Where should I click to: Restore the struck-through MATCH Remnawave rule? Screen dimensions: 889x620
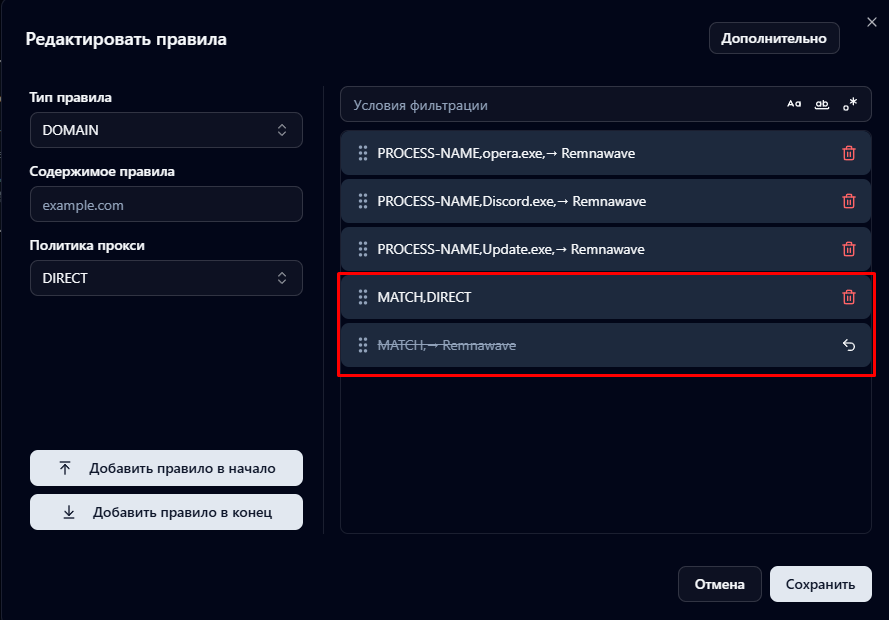click(849, 344)
